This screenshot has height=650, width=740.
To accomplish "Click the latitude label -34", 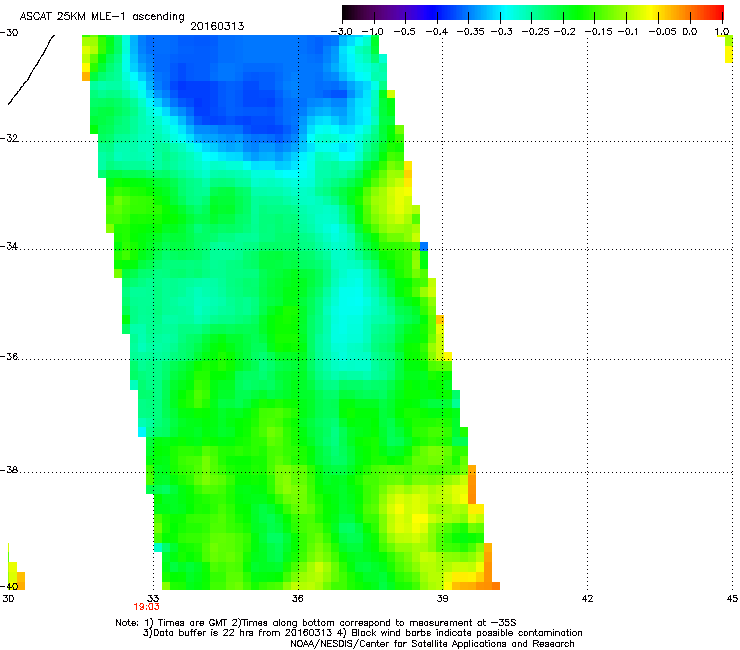I will point(9,246).
